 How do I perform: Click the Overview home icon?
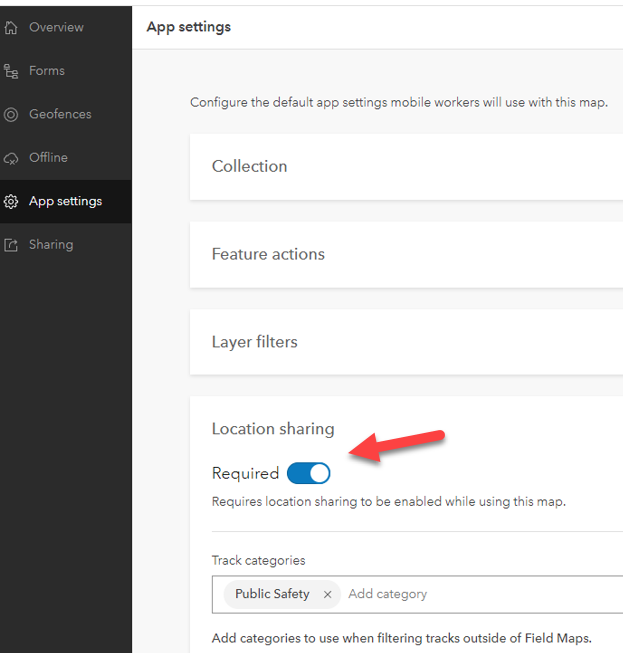click(x=11, y=27)
